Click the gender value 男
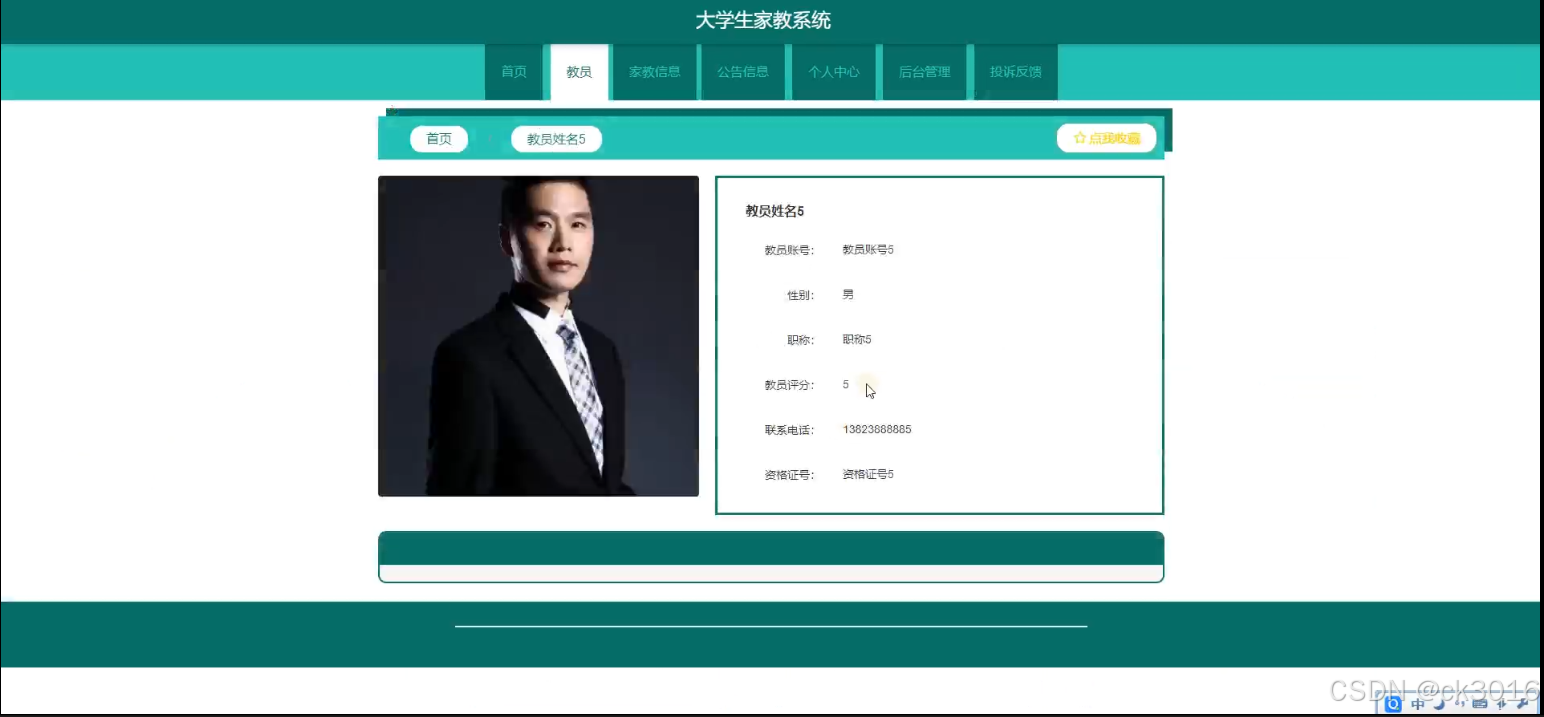1544x717 pixels. 848,295
